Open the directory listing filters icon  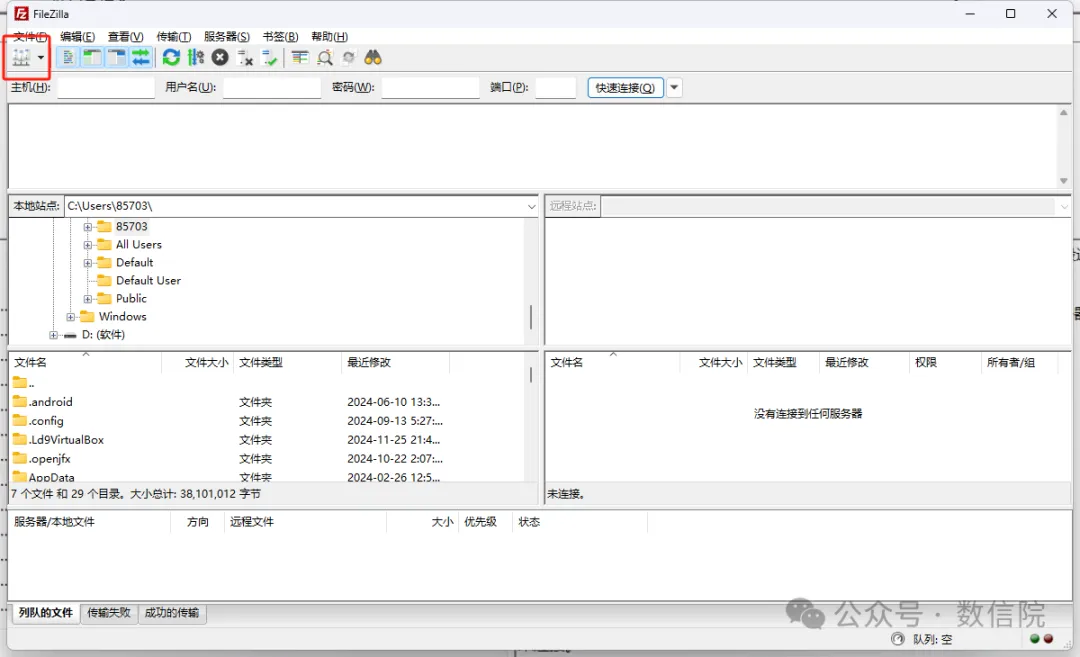[300, 58]
